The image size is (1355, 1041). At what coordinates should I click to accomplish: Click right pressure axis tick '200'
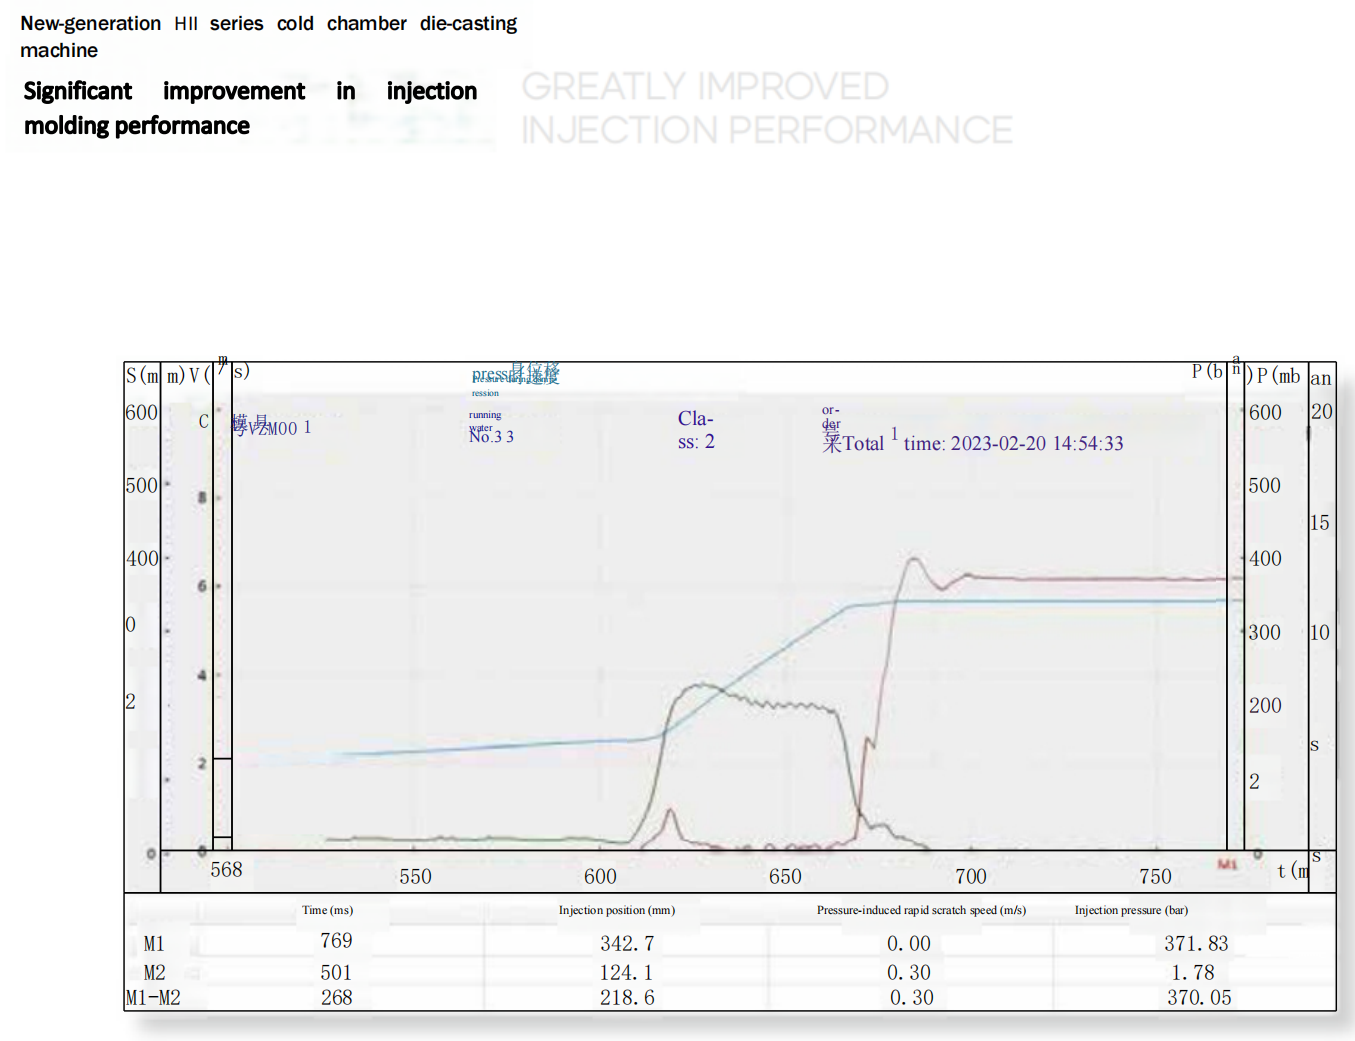pyautogui.click(x=1265, y=705)
